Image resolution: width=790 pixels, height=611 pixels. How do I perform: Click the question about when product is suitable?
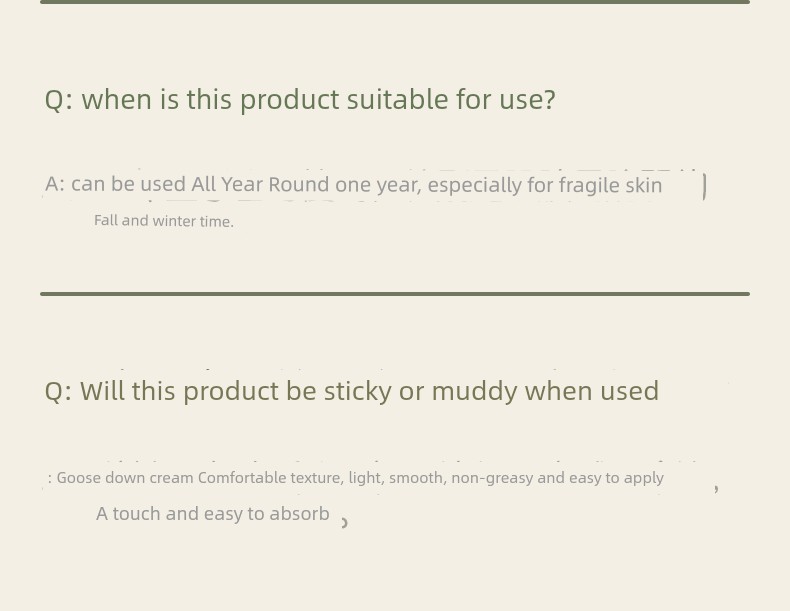click(300, 100)
